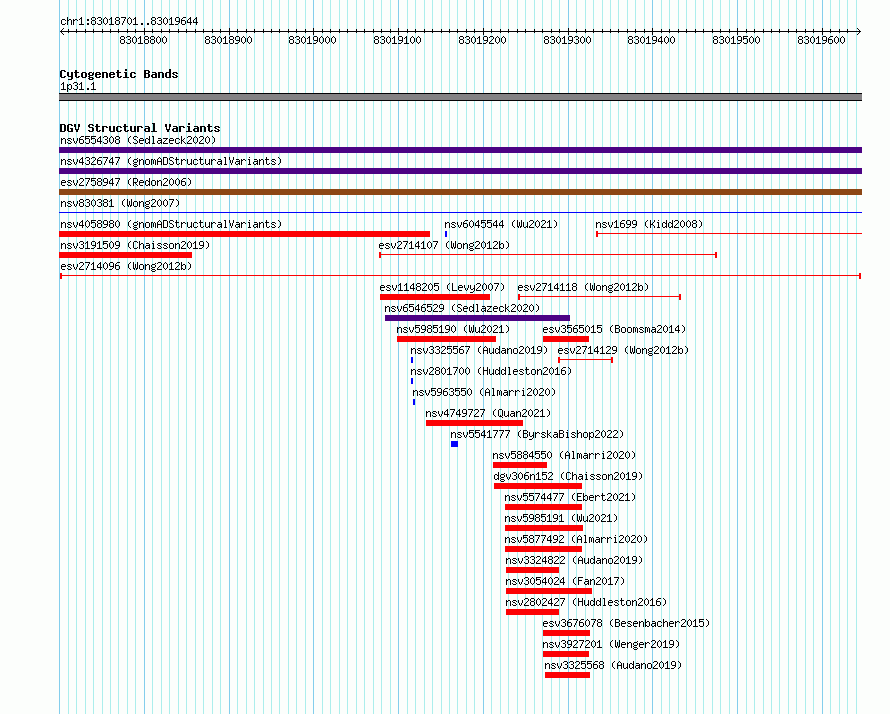Open nsv5541777 (ByrskaBishop2022) variant

pyautogui.click(x=537, y=434)
